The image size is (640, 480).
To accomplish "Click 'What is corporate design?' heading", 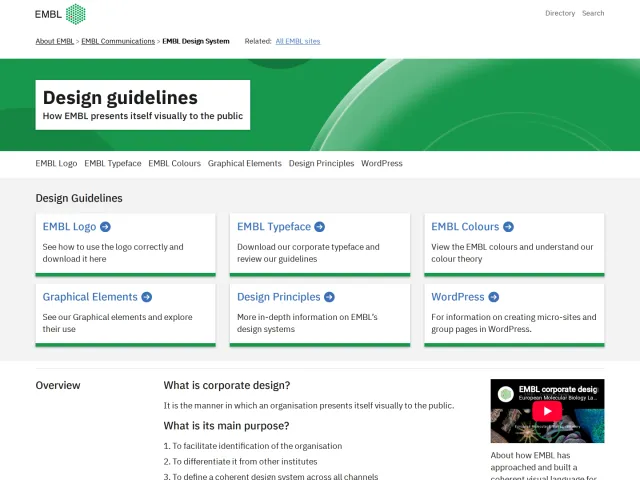I will click(227, 385).
